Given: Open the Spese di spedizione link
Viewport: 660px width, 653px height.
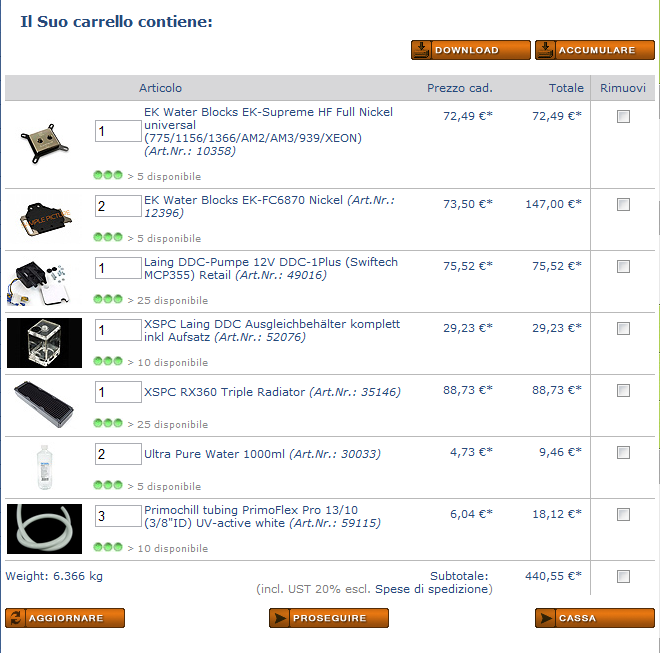Looking at the screenshot, I should click(434, 589).
